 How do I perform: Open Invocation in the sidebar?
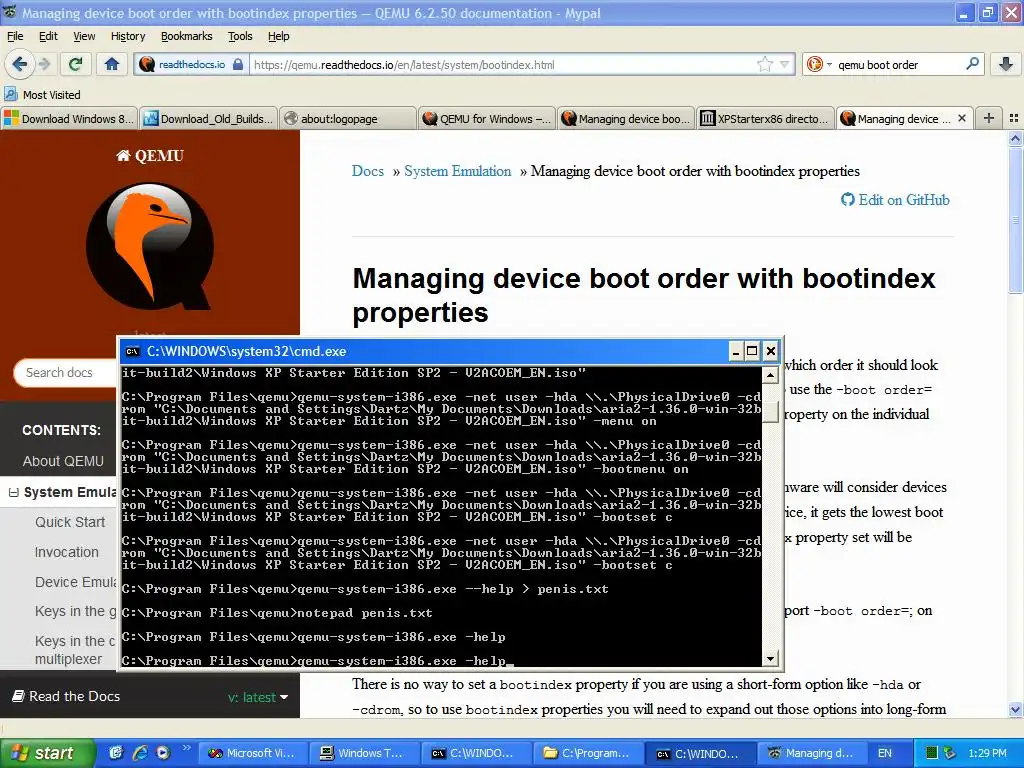pyautogui.click(x=67, y=552)
